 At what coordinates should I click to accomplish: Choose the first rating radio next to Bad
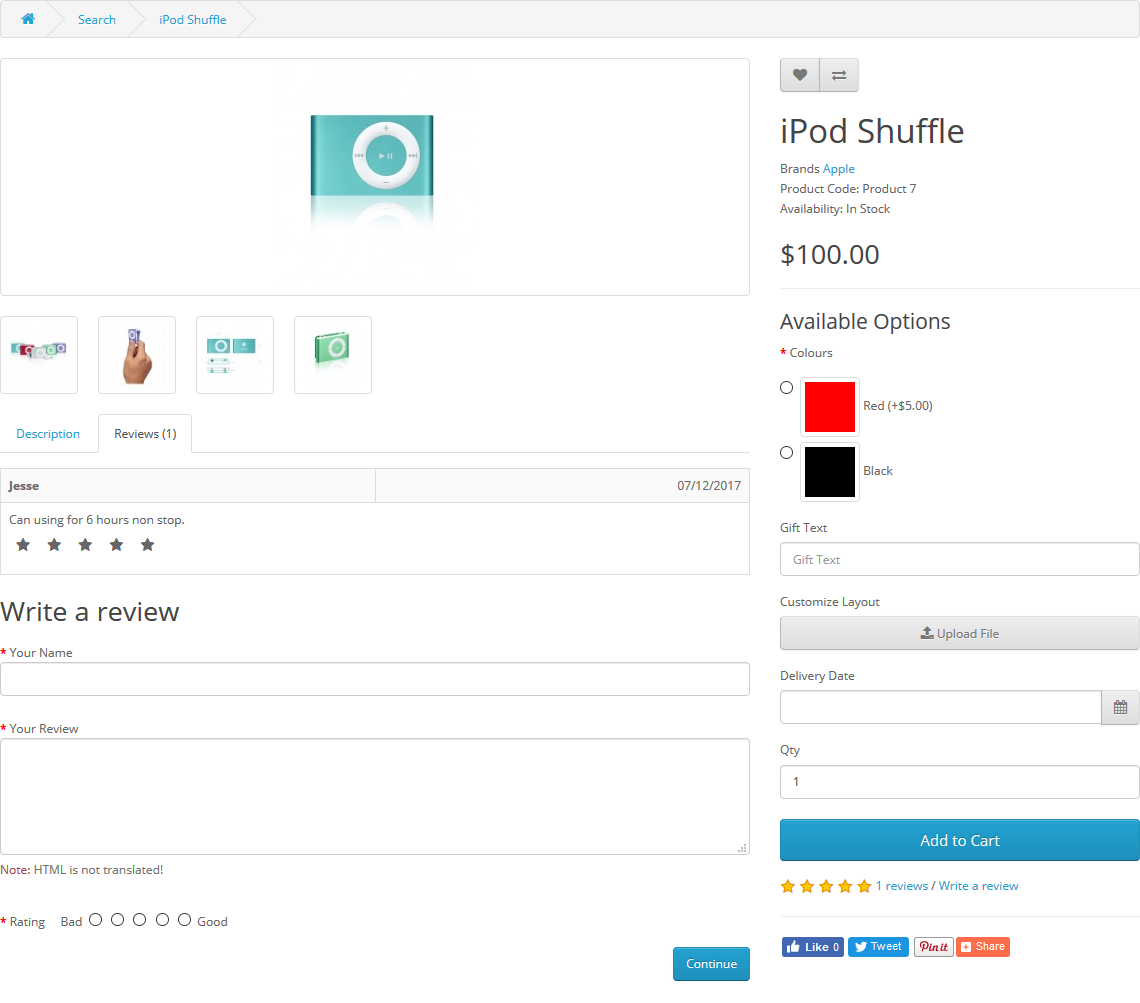click(95, 920)
